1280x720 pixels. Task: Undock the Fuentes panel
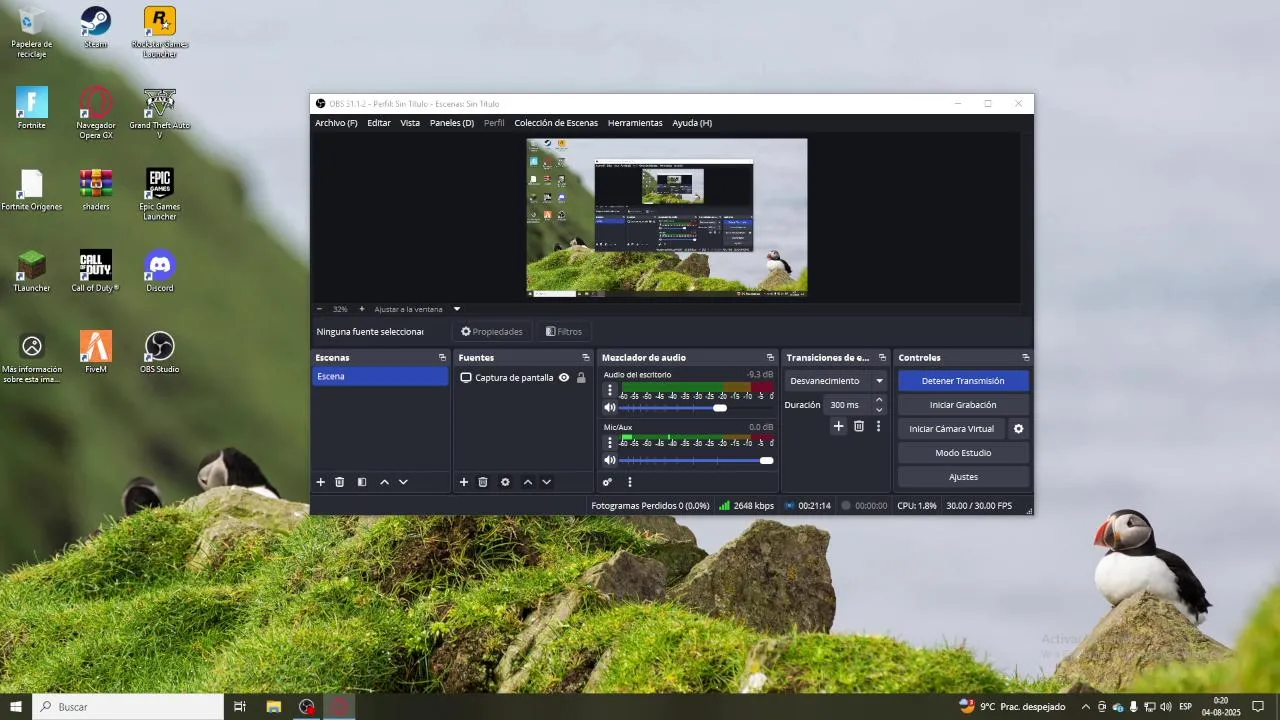point(586,357)
